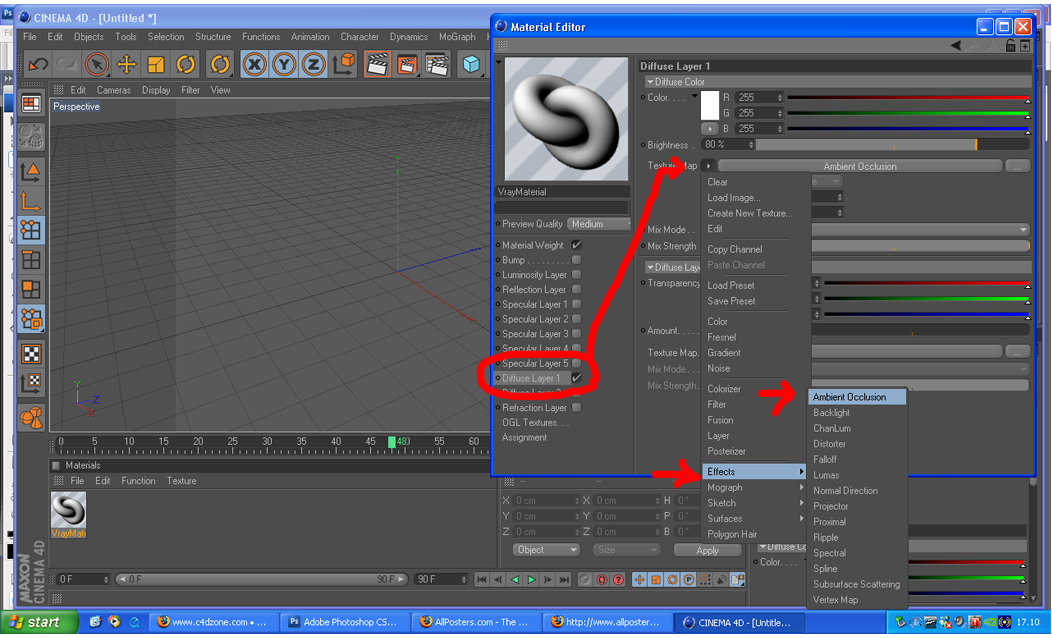Click the Apply button in coordinates
1052x638 pixels.
[707, 550]
